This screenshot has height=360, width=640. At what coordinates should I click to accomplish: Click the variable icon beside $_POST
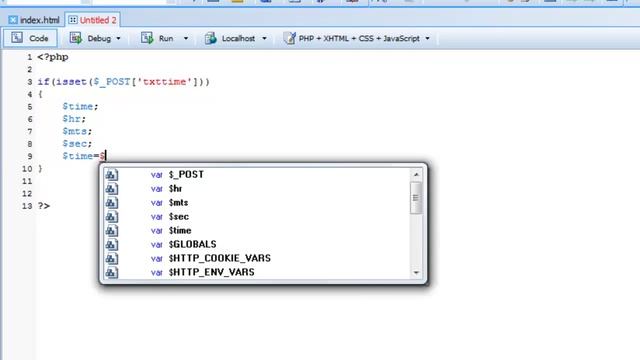[x=111, y=175]
